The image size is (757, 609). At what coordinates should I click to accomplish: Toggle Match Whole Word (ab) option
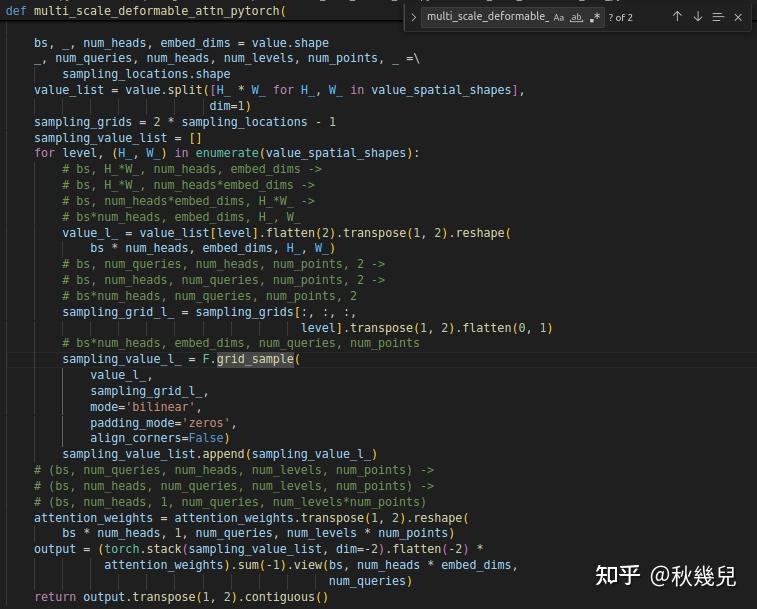coord(576,17)
